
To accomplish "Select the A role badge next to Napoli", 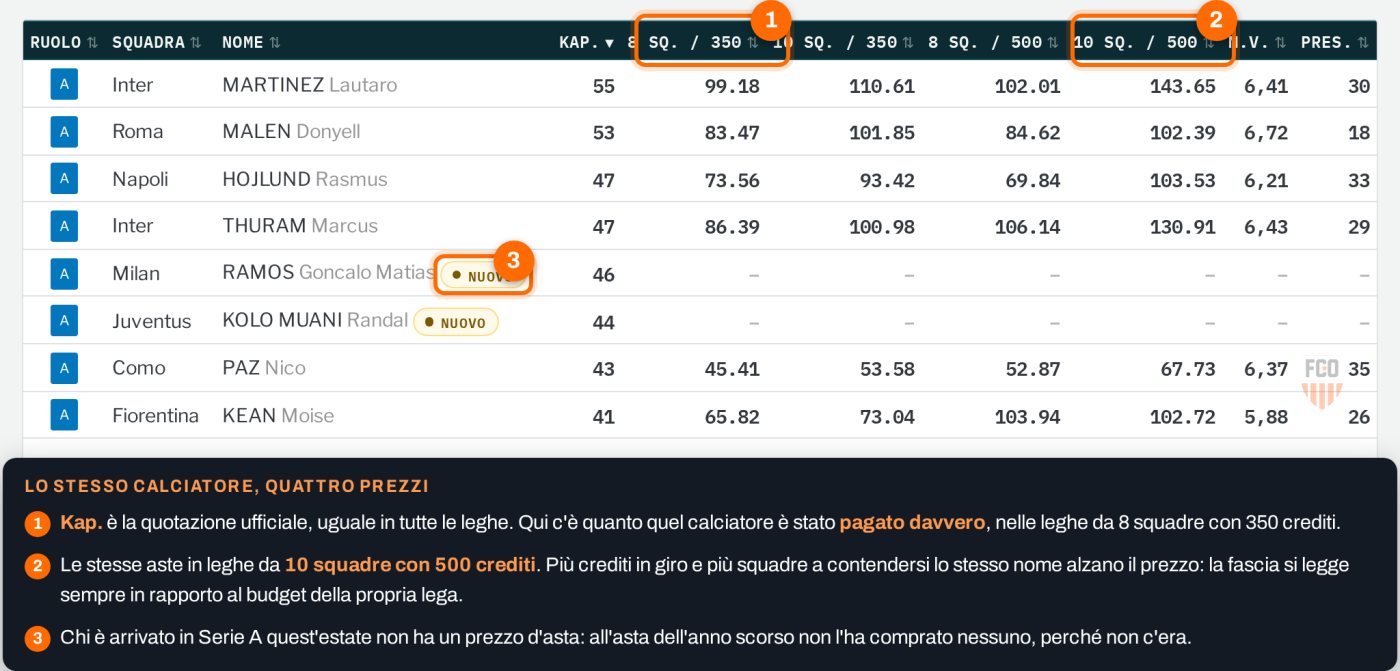I will [64, 179].
